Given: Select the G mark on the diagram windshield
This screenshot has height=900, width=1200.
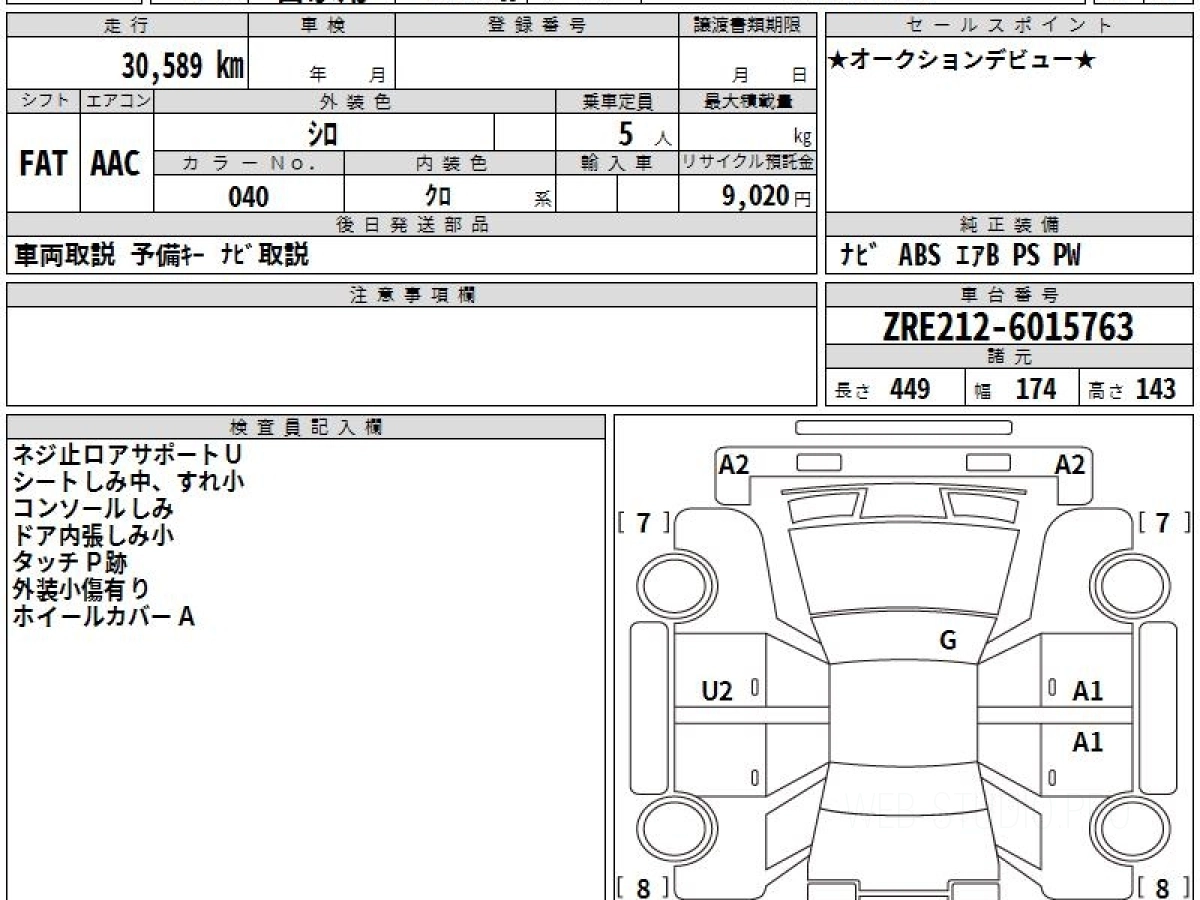Looking at the screenshot, I should (x=948, y=642).
